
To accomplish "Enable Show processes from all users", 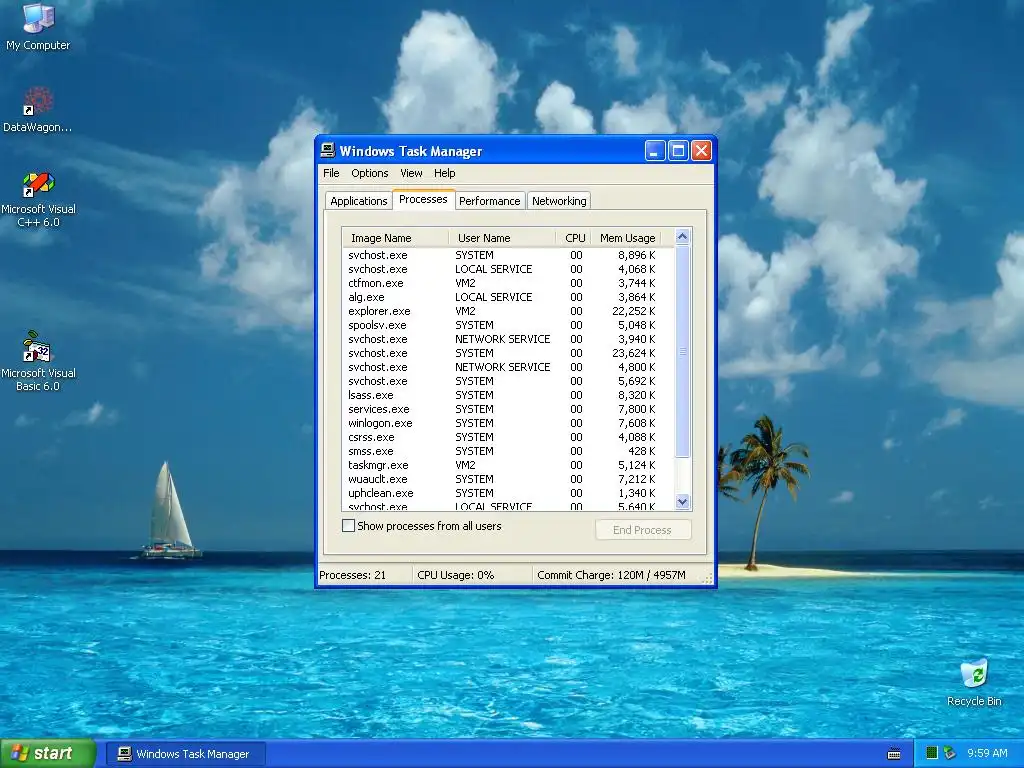I will [349, 526].
